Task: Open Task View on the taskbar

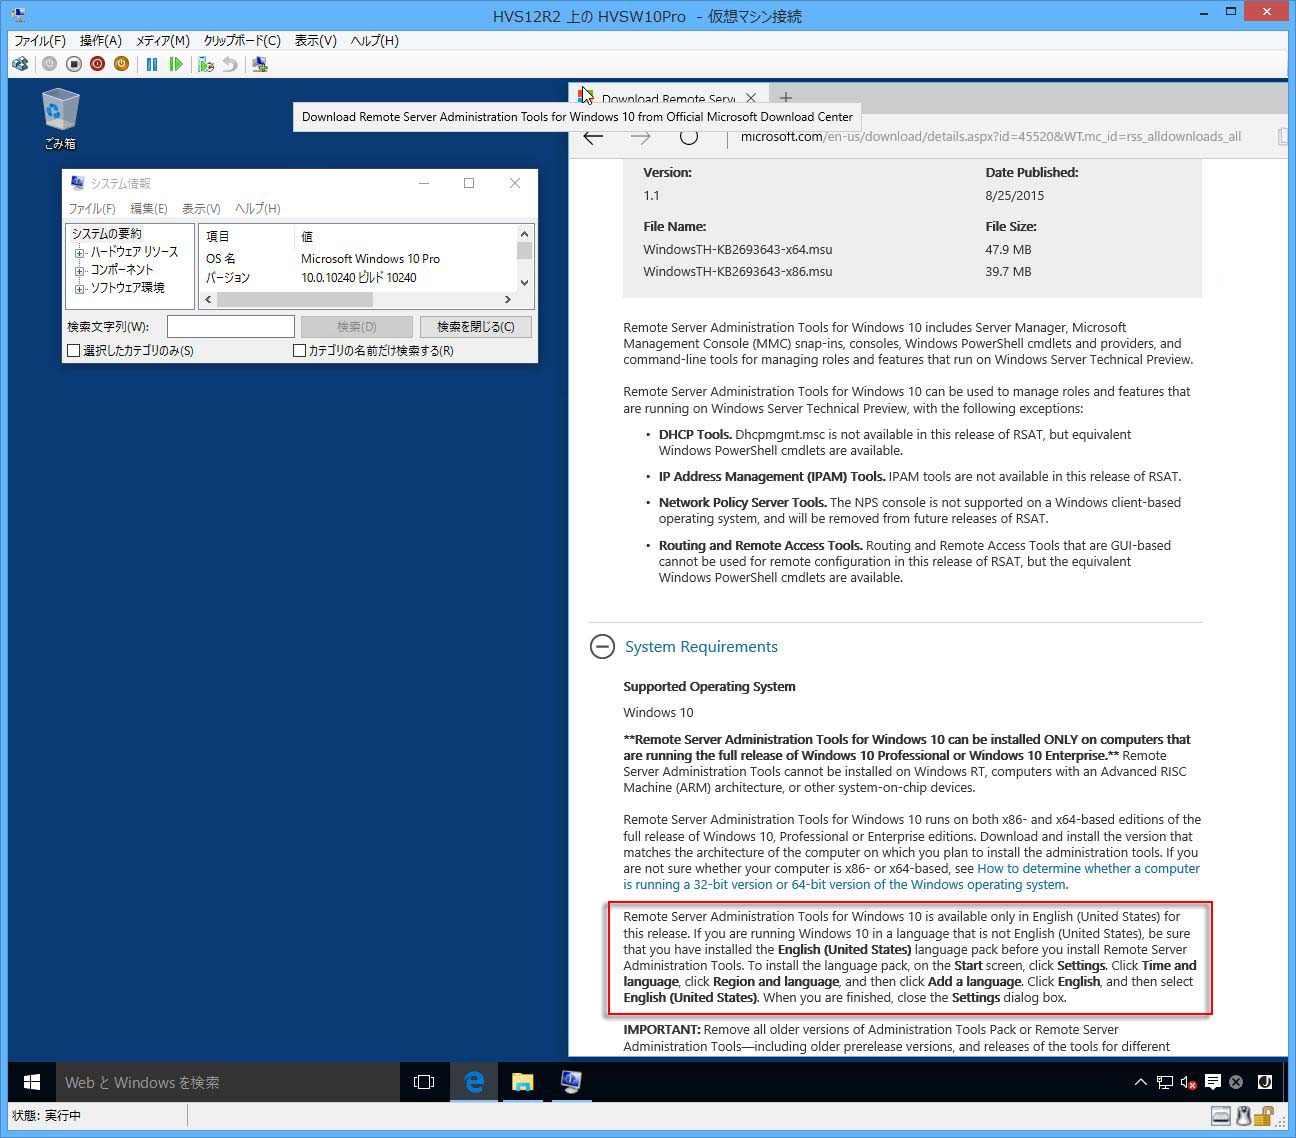Action: pos(424,1082)
